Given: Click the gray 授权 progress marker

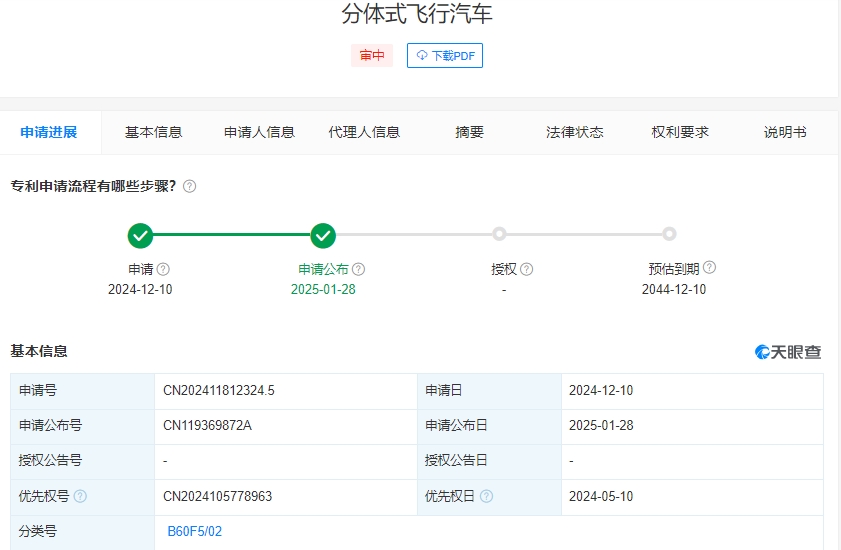Looking at the screenshot, I should tap(499, 234).
